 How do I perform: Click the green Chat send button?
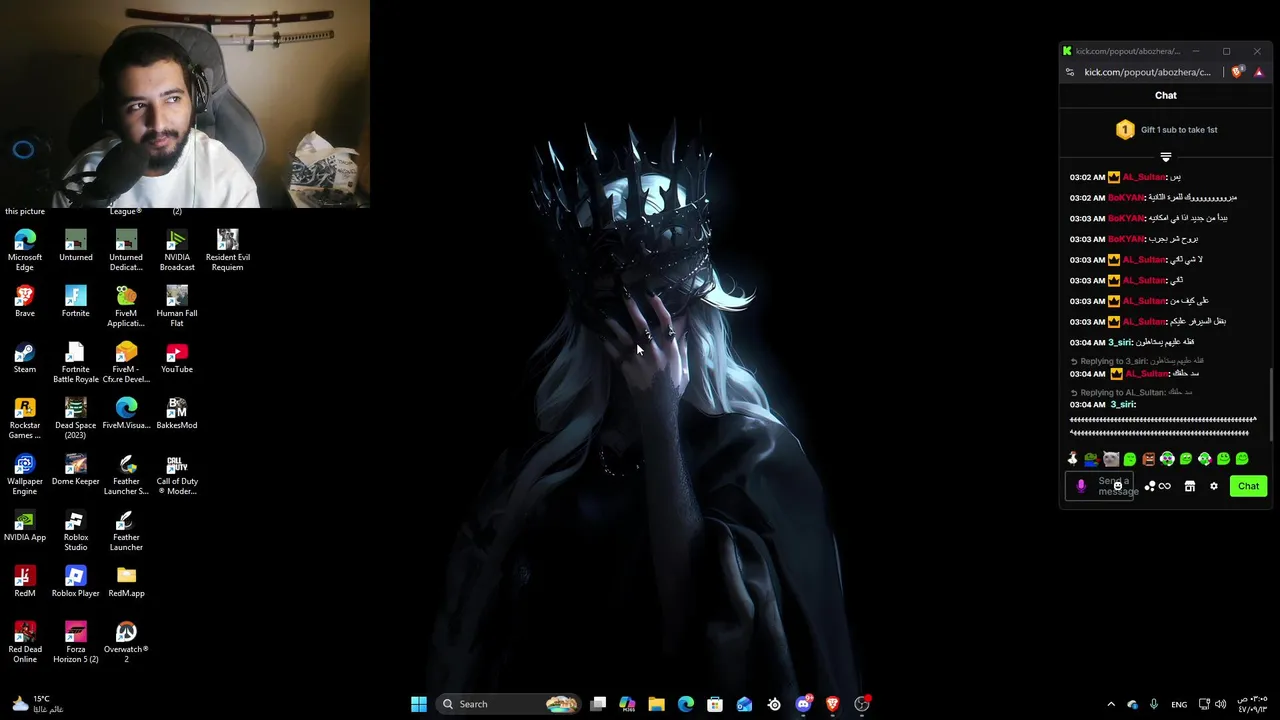(1248, 486)
